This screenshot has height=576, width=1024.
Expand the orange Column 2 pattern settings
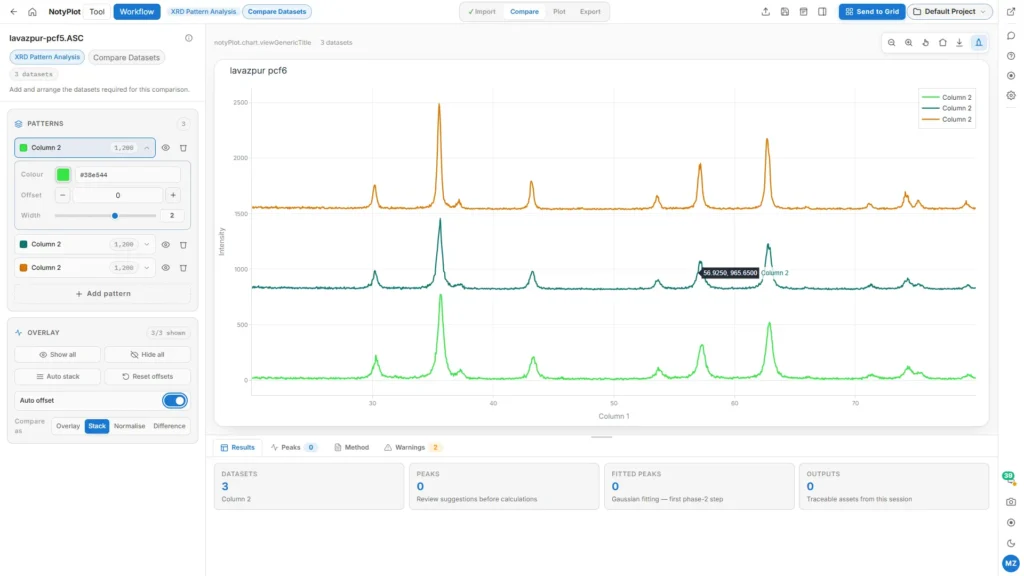click(x=147, y=268)
